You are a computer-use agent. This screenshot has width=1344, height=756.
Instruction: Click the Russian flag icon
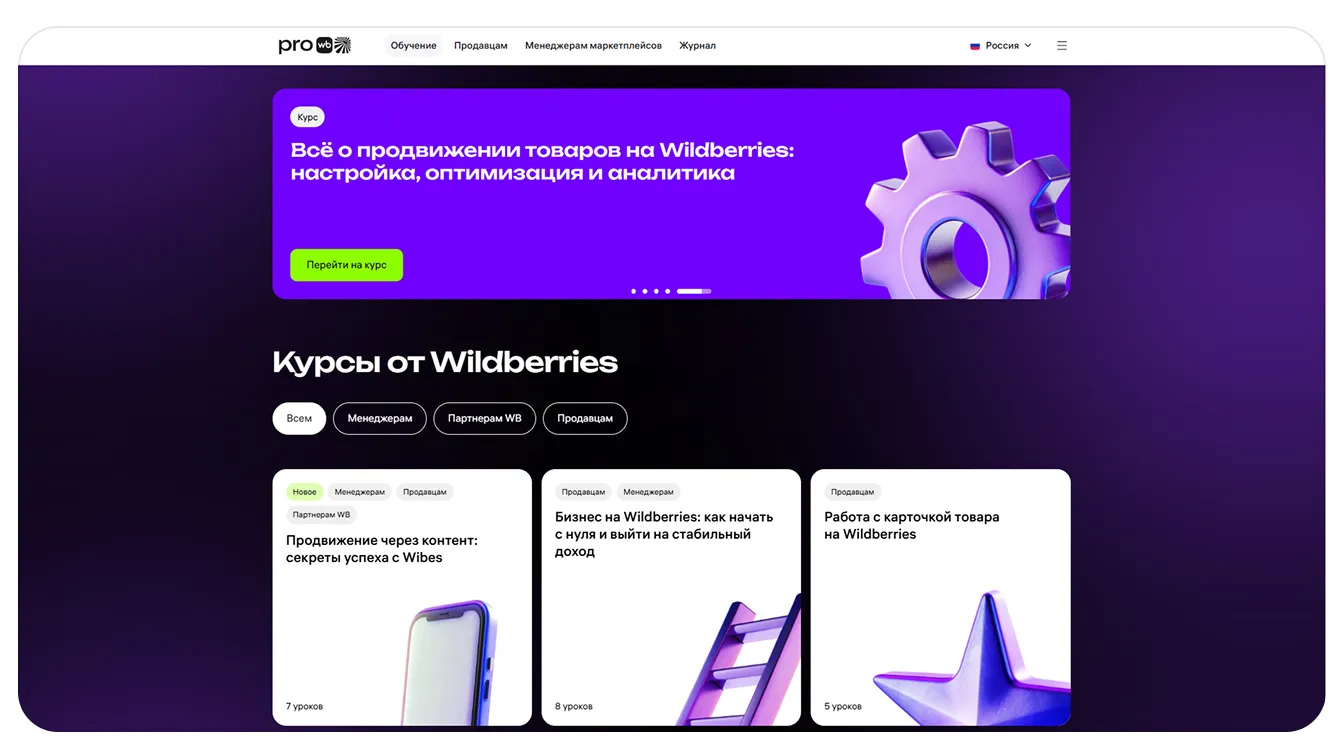975,46
